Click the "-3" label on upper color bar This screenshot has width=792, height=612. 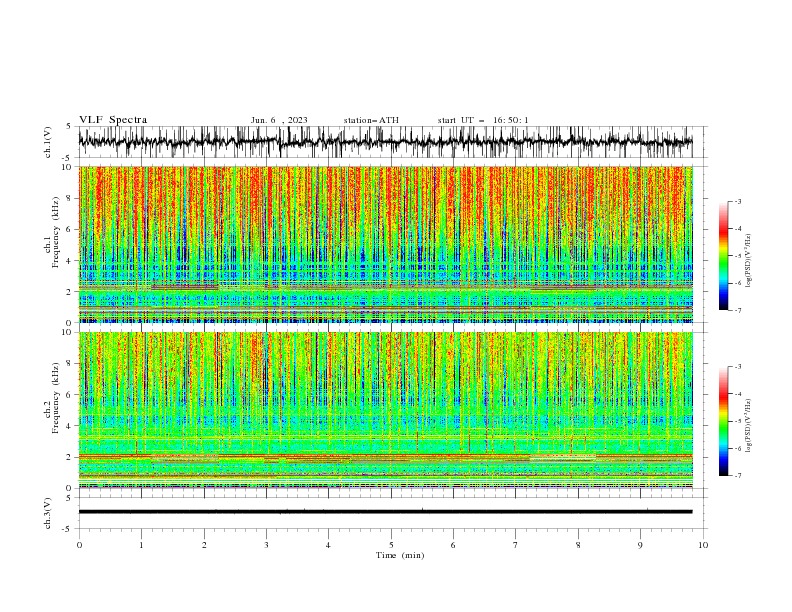tap(737, 201)
